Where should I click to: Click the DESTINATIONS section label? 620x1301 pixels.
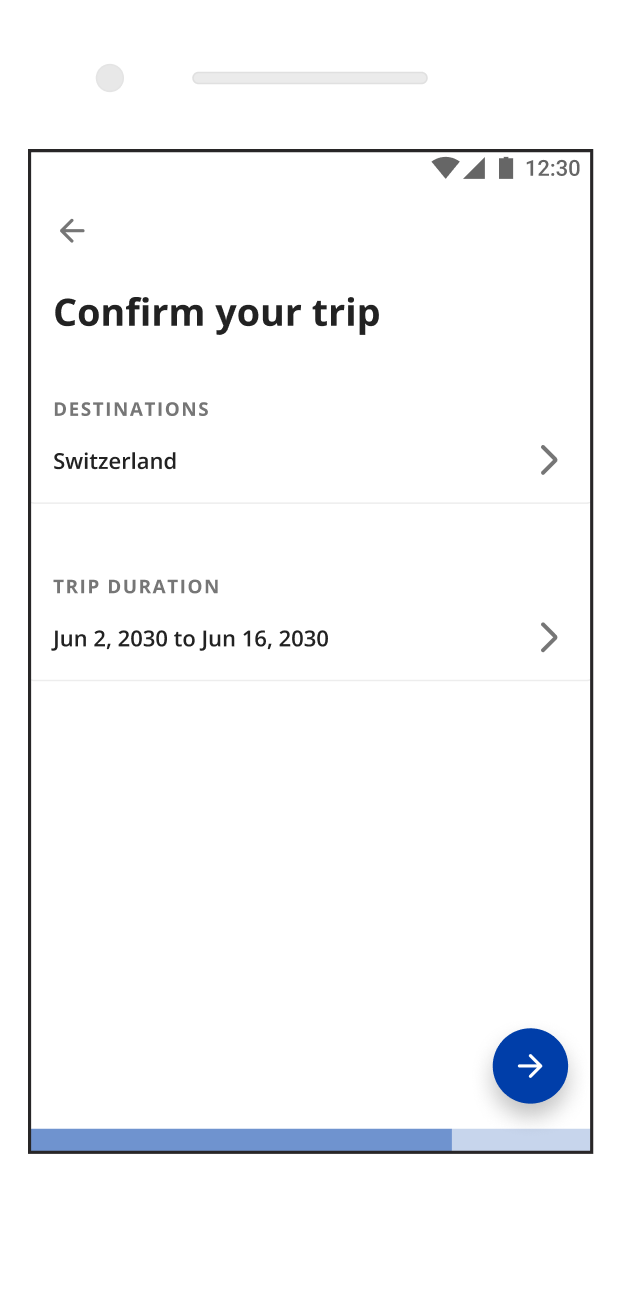coord(131,409)
